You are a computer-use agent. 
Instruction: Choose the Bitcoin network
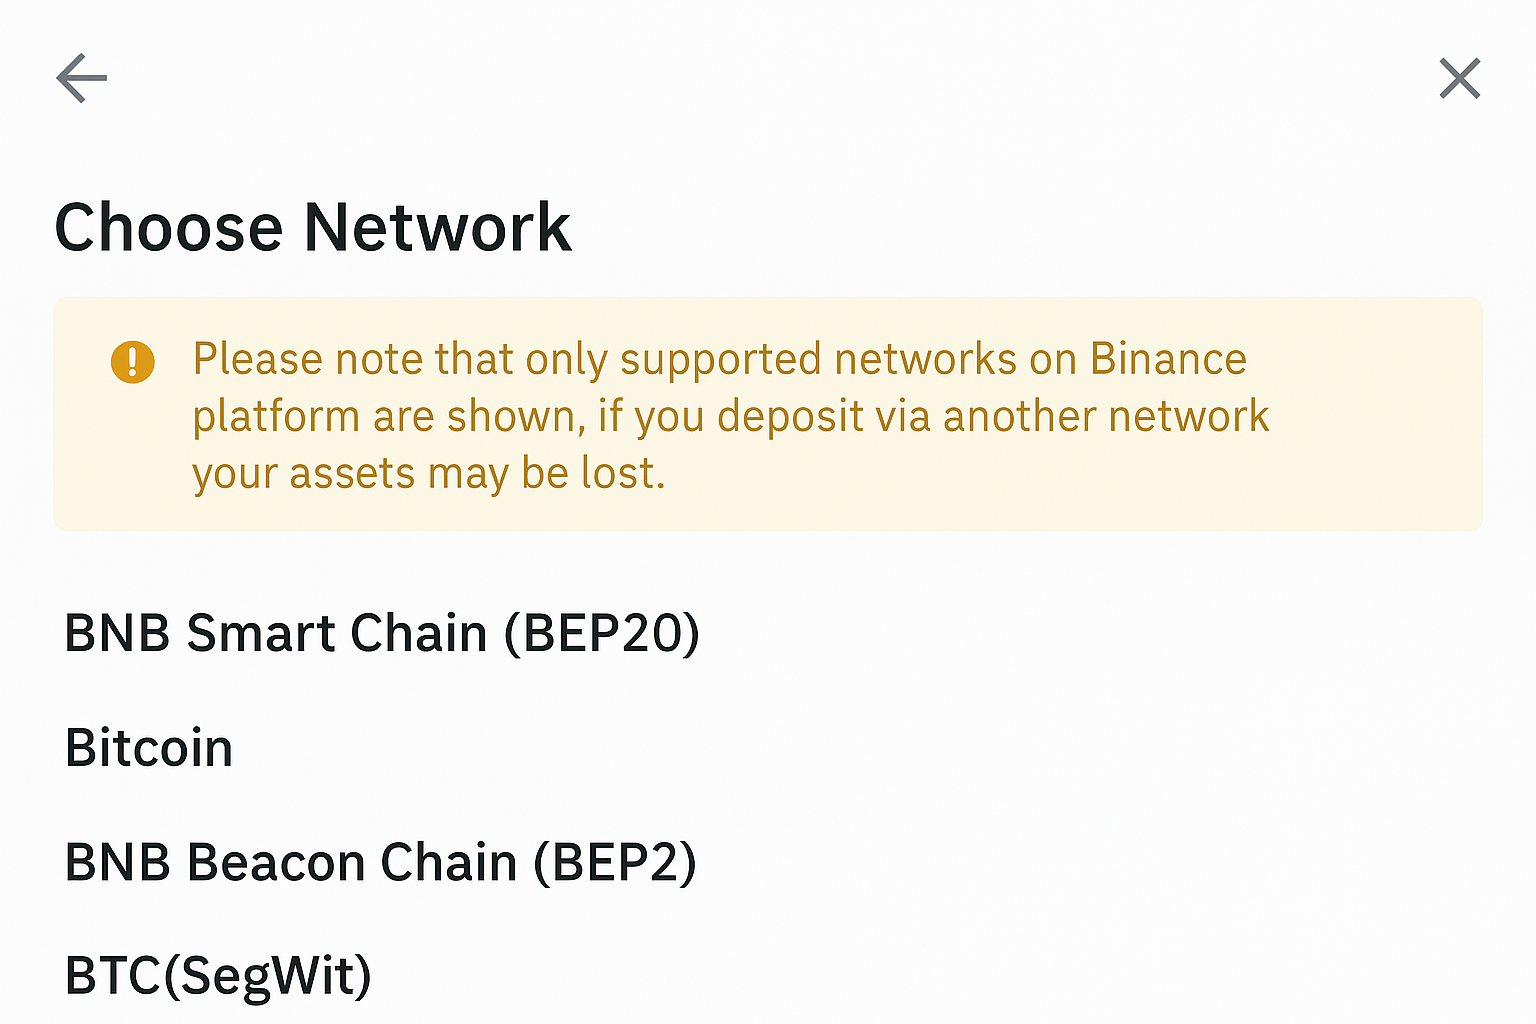coord(148,747)
